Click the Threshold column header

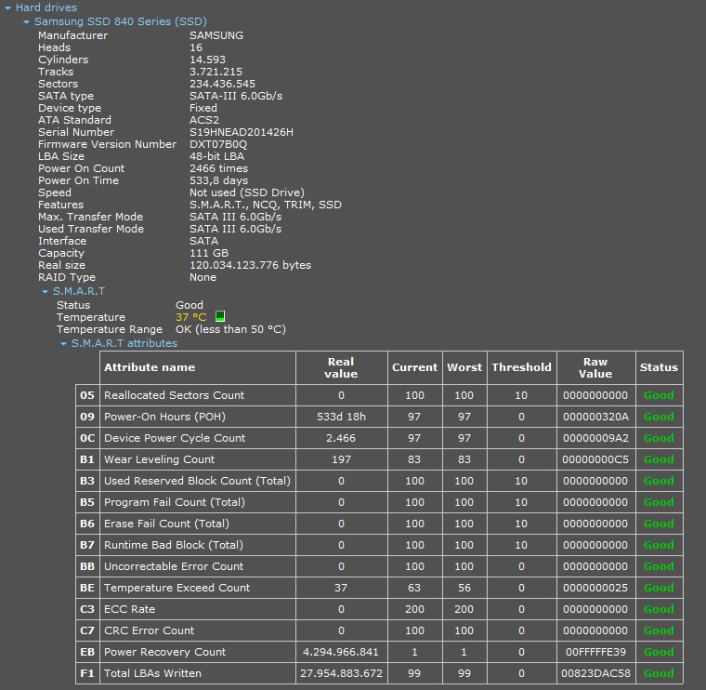521,368
